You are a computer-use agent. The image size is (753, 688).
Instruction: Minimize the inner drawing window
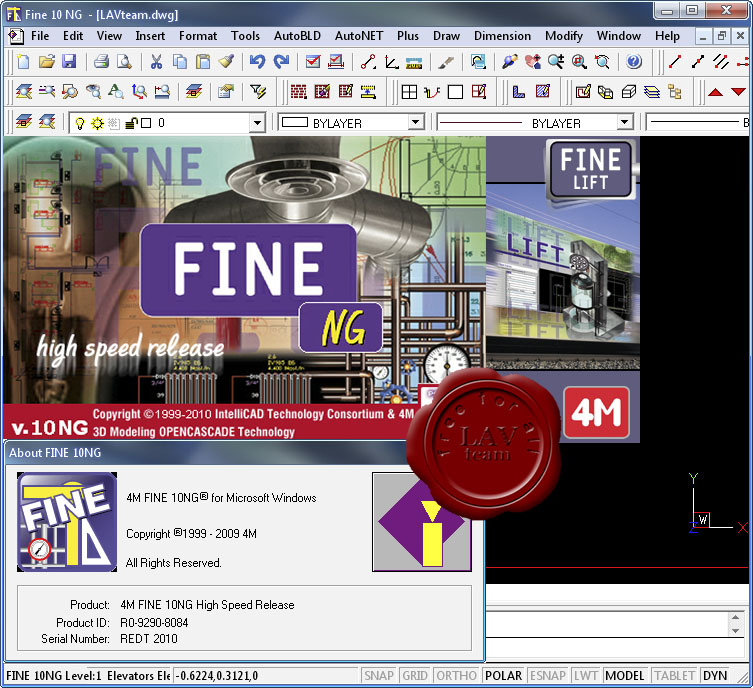click(x=703, y=36)
